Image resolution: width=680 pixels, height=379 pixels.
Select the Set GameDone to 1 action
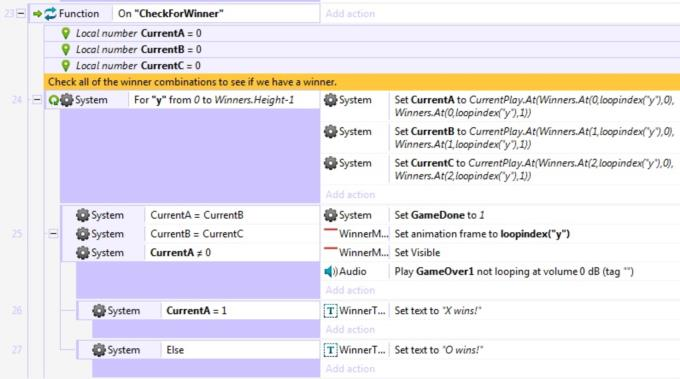(439, 215)
